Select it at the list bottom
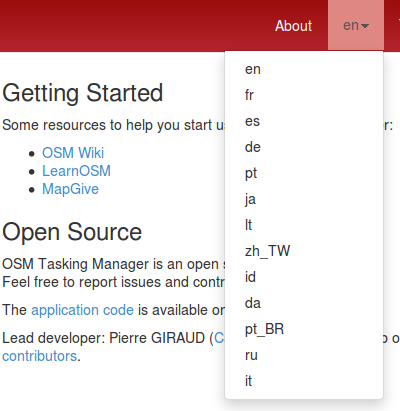400x411 pixels. (x=304, y=381)
